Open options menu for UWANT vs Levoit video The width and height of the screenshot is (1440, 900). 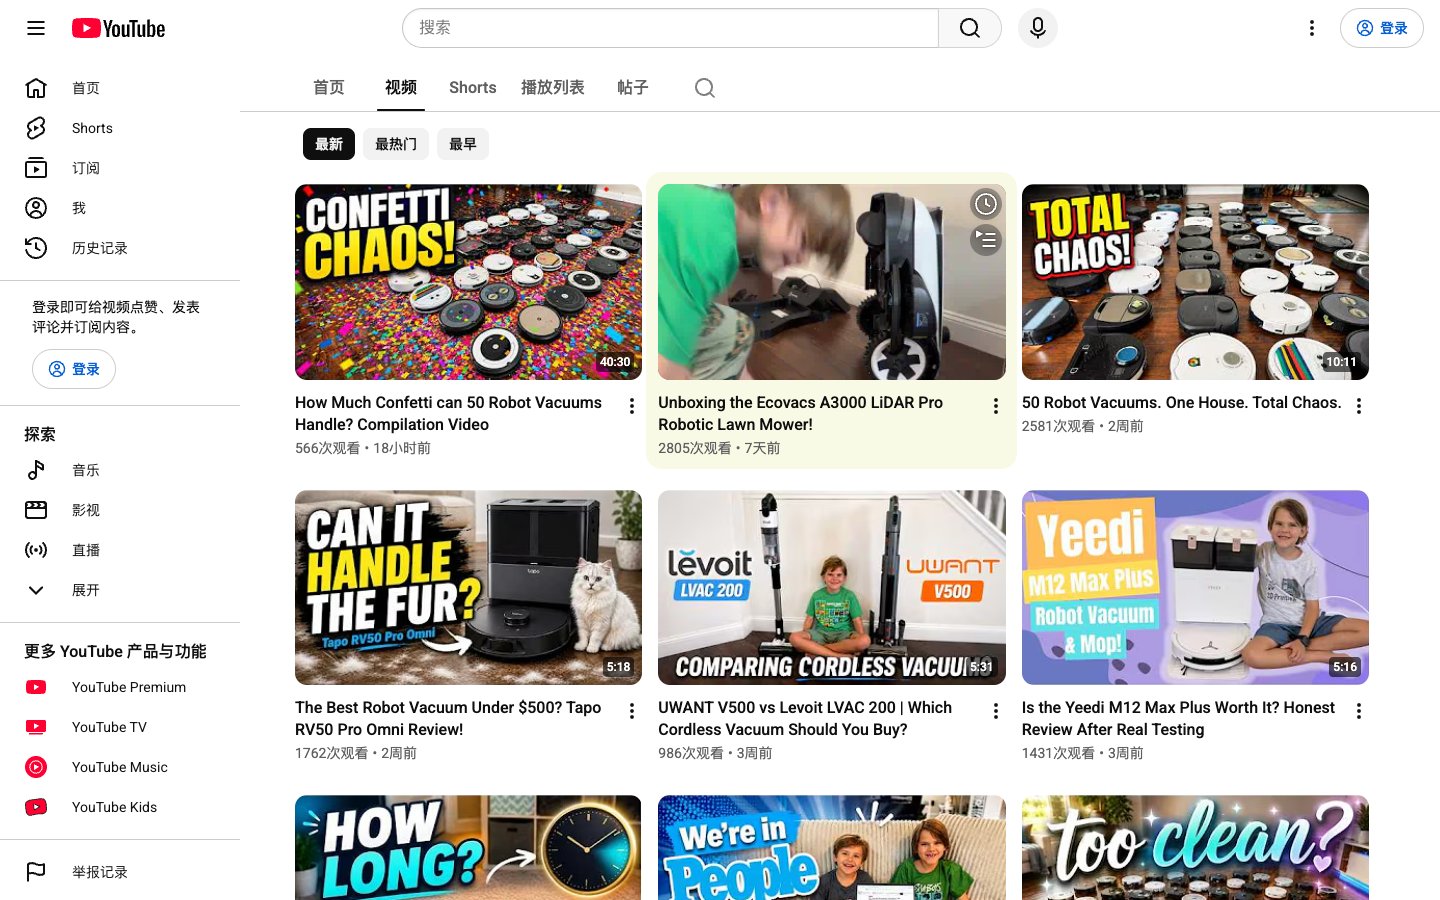996,711
